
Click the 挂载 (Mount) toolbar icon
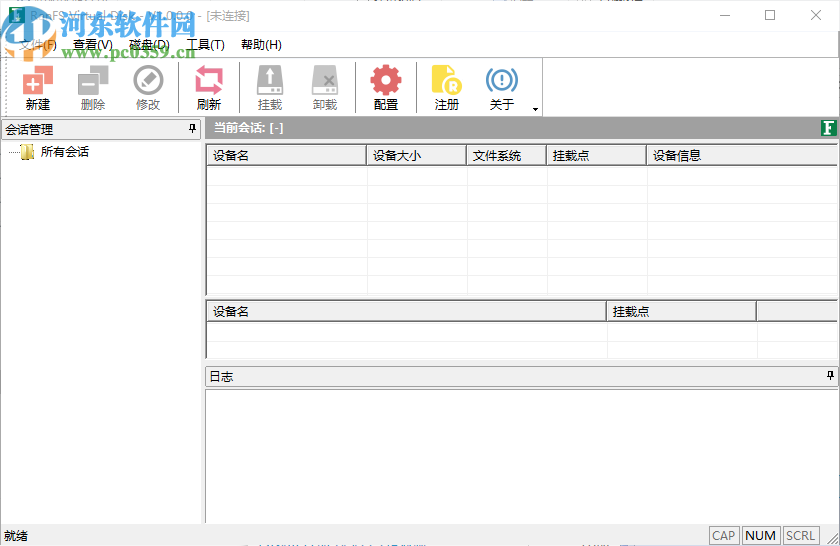(269, 87)
